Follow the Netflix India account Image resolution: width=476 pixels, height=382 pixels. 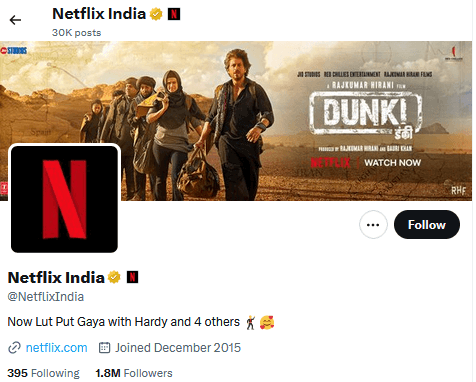click(427, 225)
